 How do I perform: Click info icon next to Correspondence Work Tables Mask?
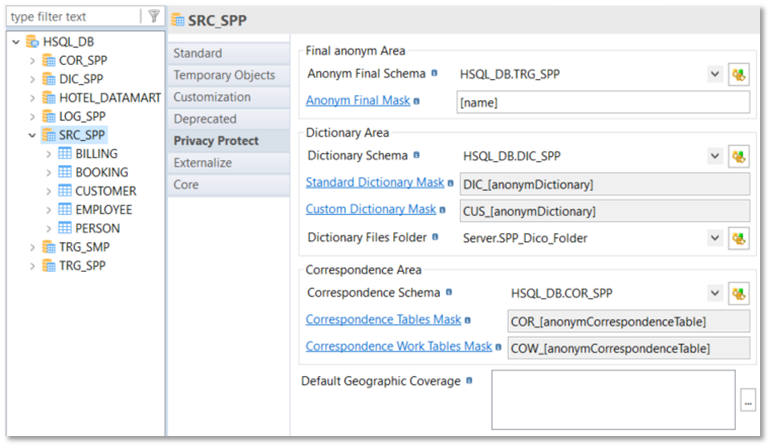498,347
